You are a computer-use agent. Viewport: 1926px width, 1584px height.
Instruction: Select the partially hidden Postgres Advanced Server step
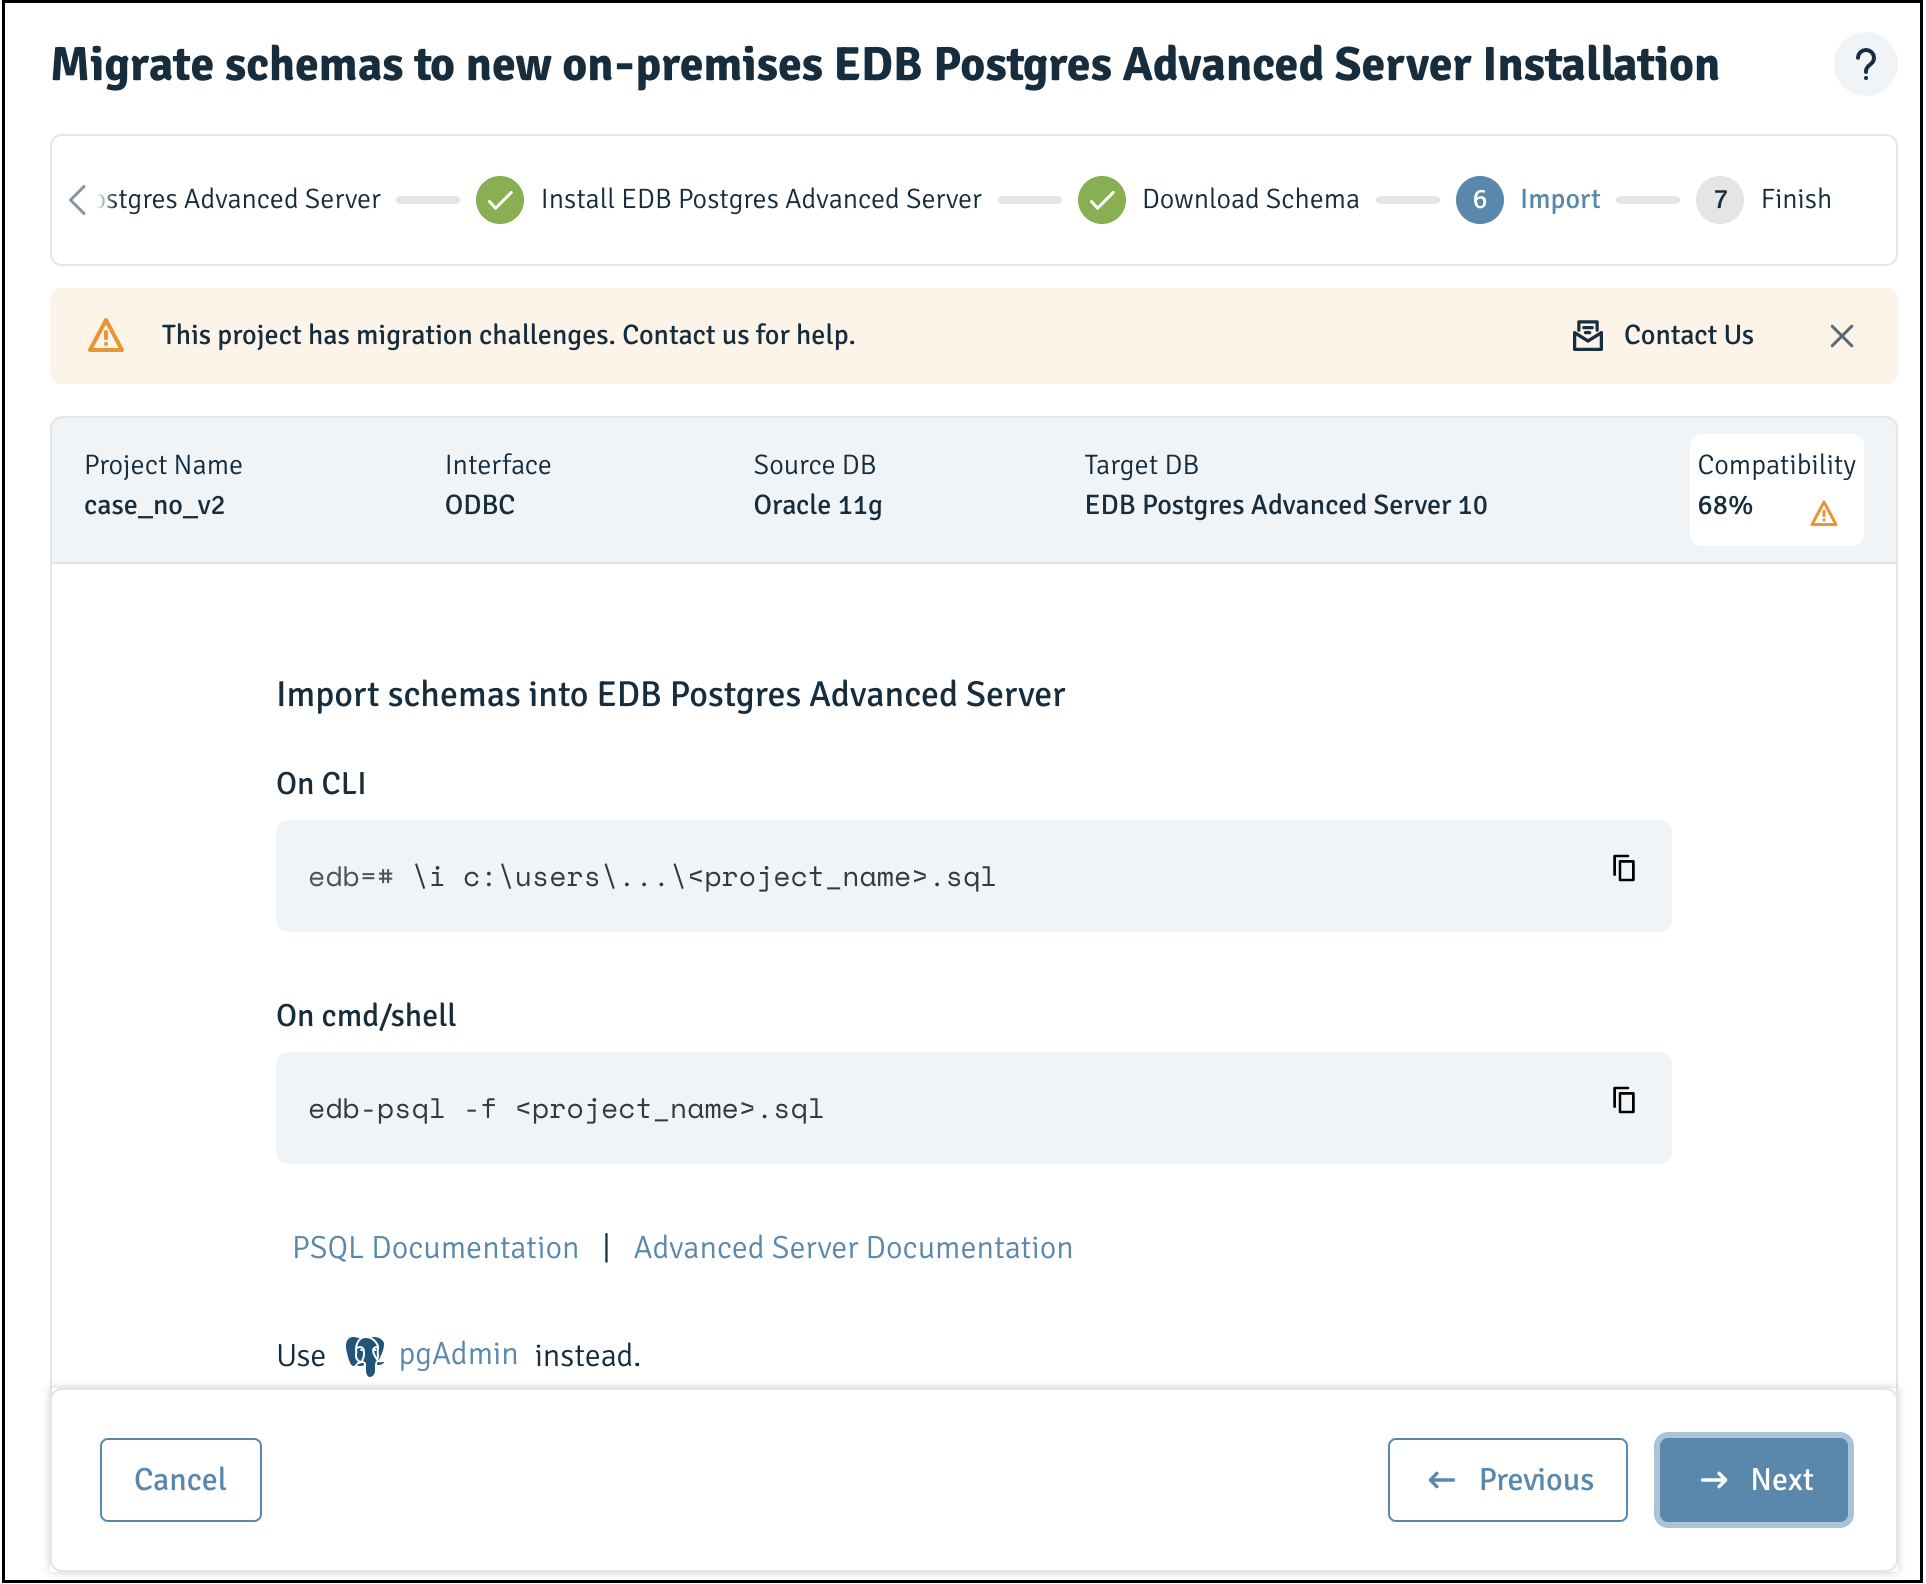[x=240, y=200]
